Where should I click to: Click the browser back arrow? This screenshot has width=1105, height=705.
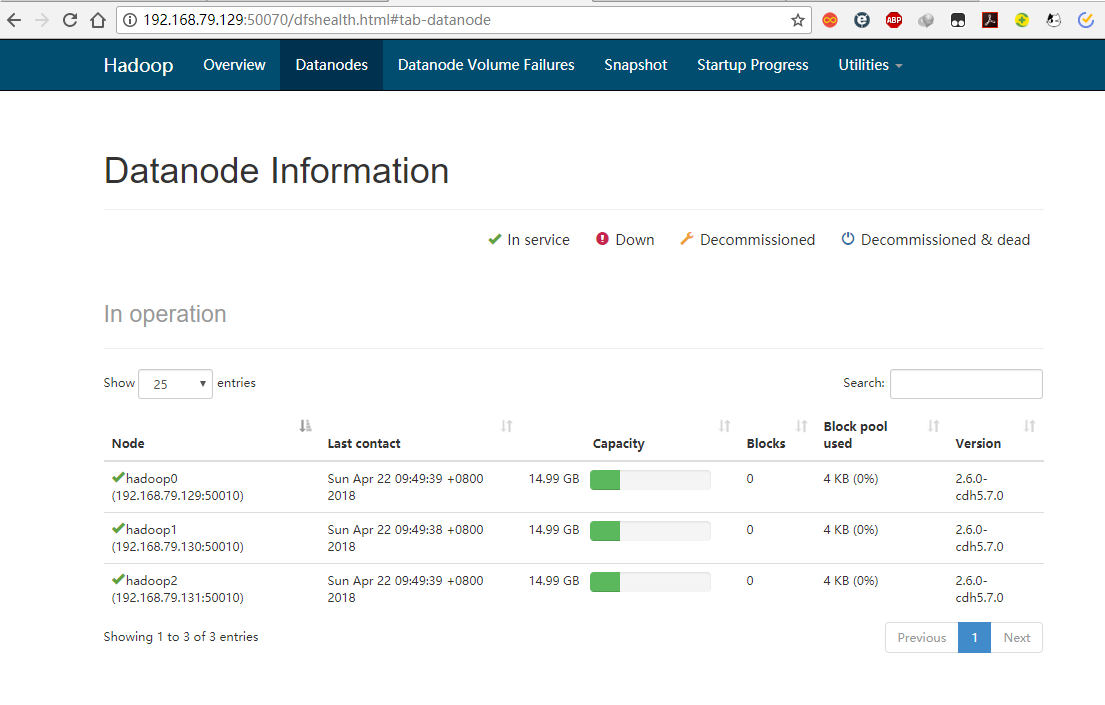[x=14, y=20]
